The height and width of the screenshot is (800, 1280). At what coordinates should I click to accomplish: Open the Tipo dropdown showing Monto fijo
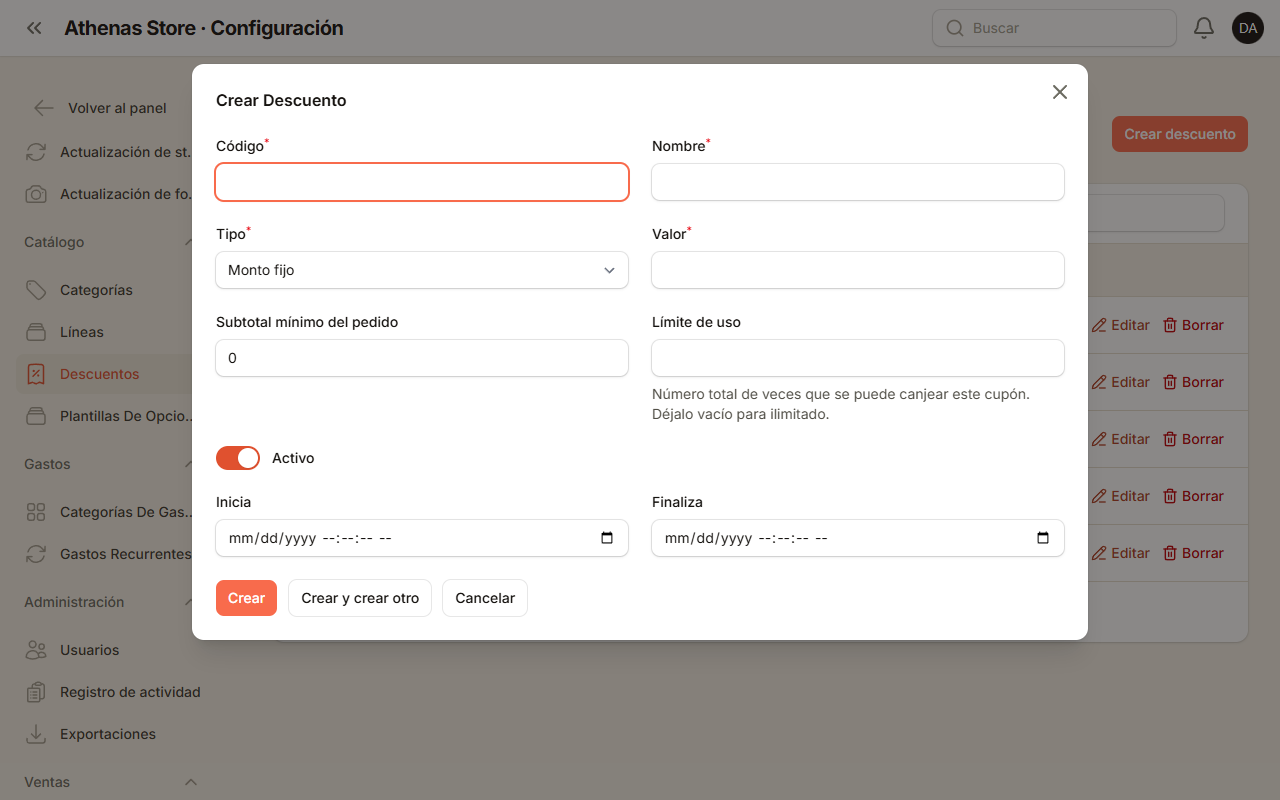click(x=422, y=270)
